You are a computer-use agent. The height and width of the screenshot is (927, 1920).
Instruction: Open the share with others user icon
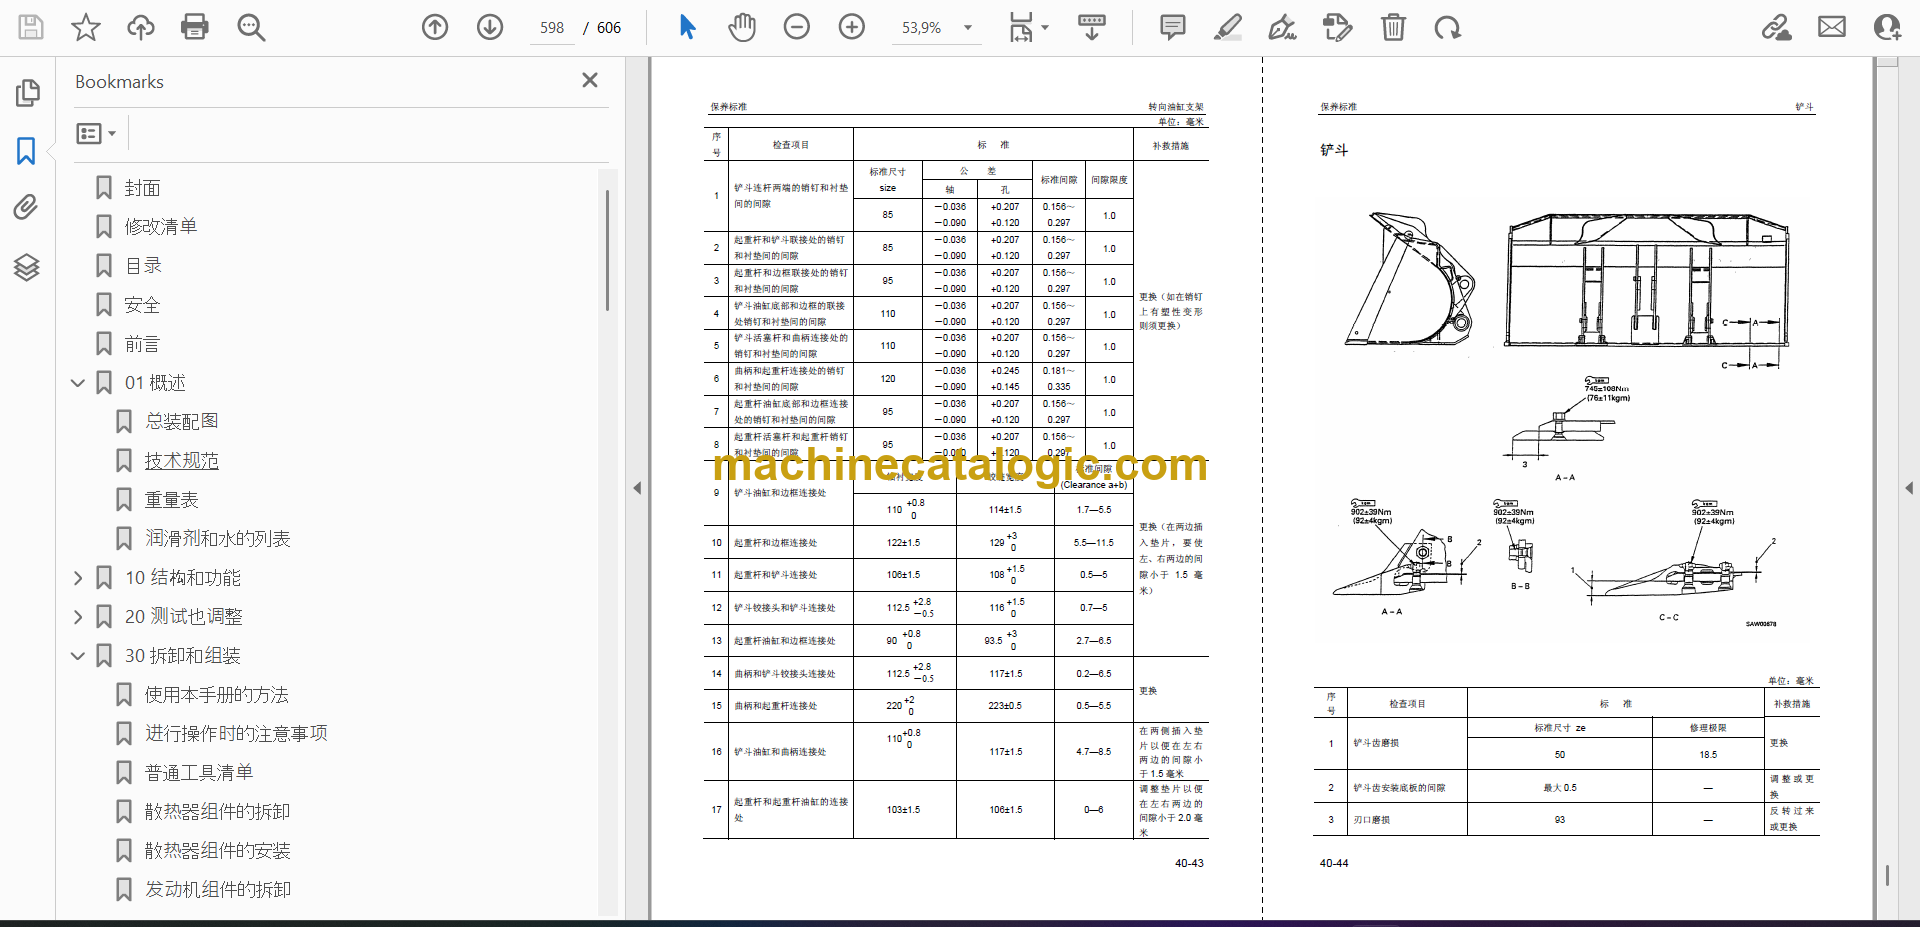point(1887,27)
